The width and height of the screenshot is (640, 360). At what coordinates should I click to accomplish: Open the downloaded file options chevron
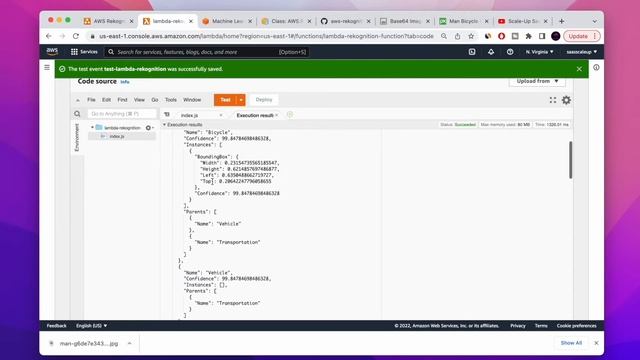click(129, 343)
